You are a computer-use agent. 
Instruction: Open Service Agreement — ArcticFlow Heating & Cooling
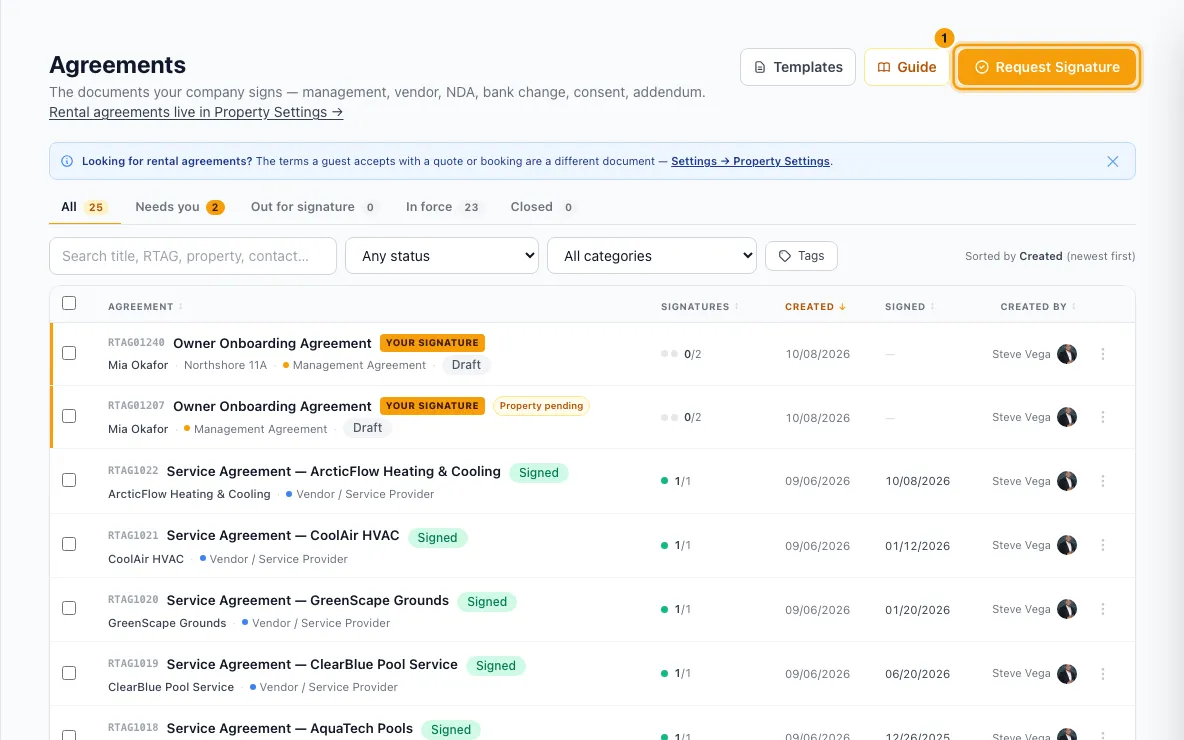pos(334,471)
